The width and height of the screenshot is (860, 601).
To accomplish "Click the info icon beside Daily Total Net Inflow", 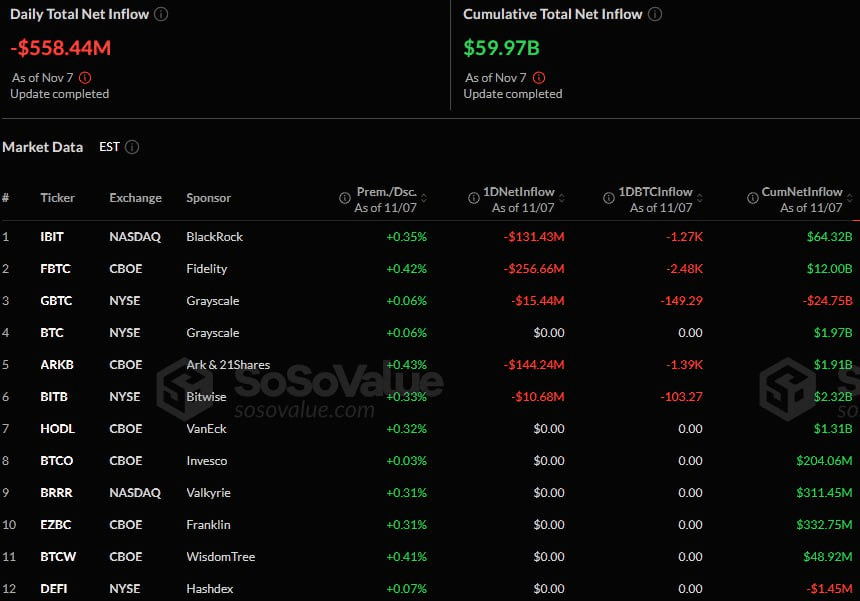I will (160, 14).
